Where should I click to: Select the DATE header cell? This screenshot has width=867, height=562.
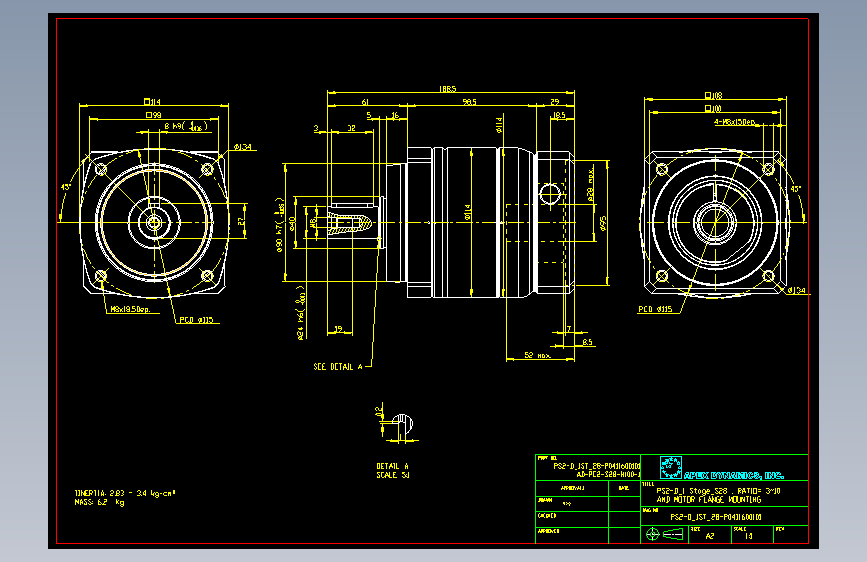(x=624, y=488)
